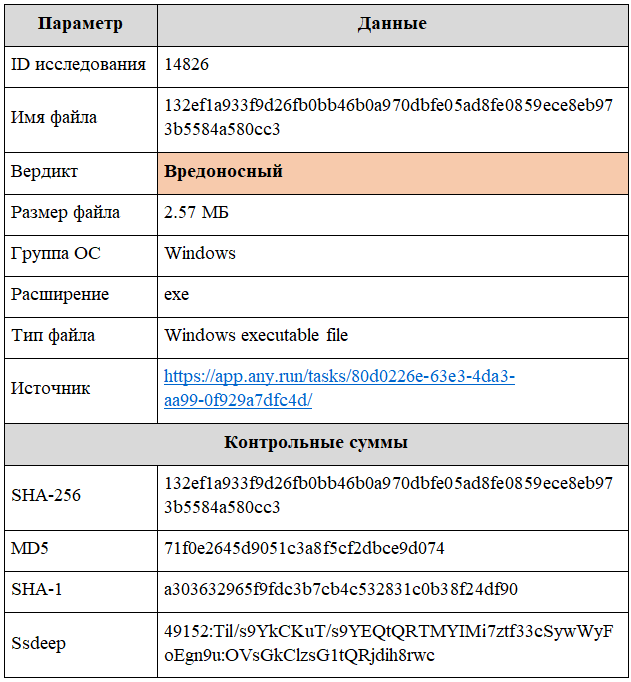Click the SHA-1 hash value
This screenshot has height=682, width=631.
[x=341, y=589]
